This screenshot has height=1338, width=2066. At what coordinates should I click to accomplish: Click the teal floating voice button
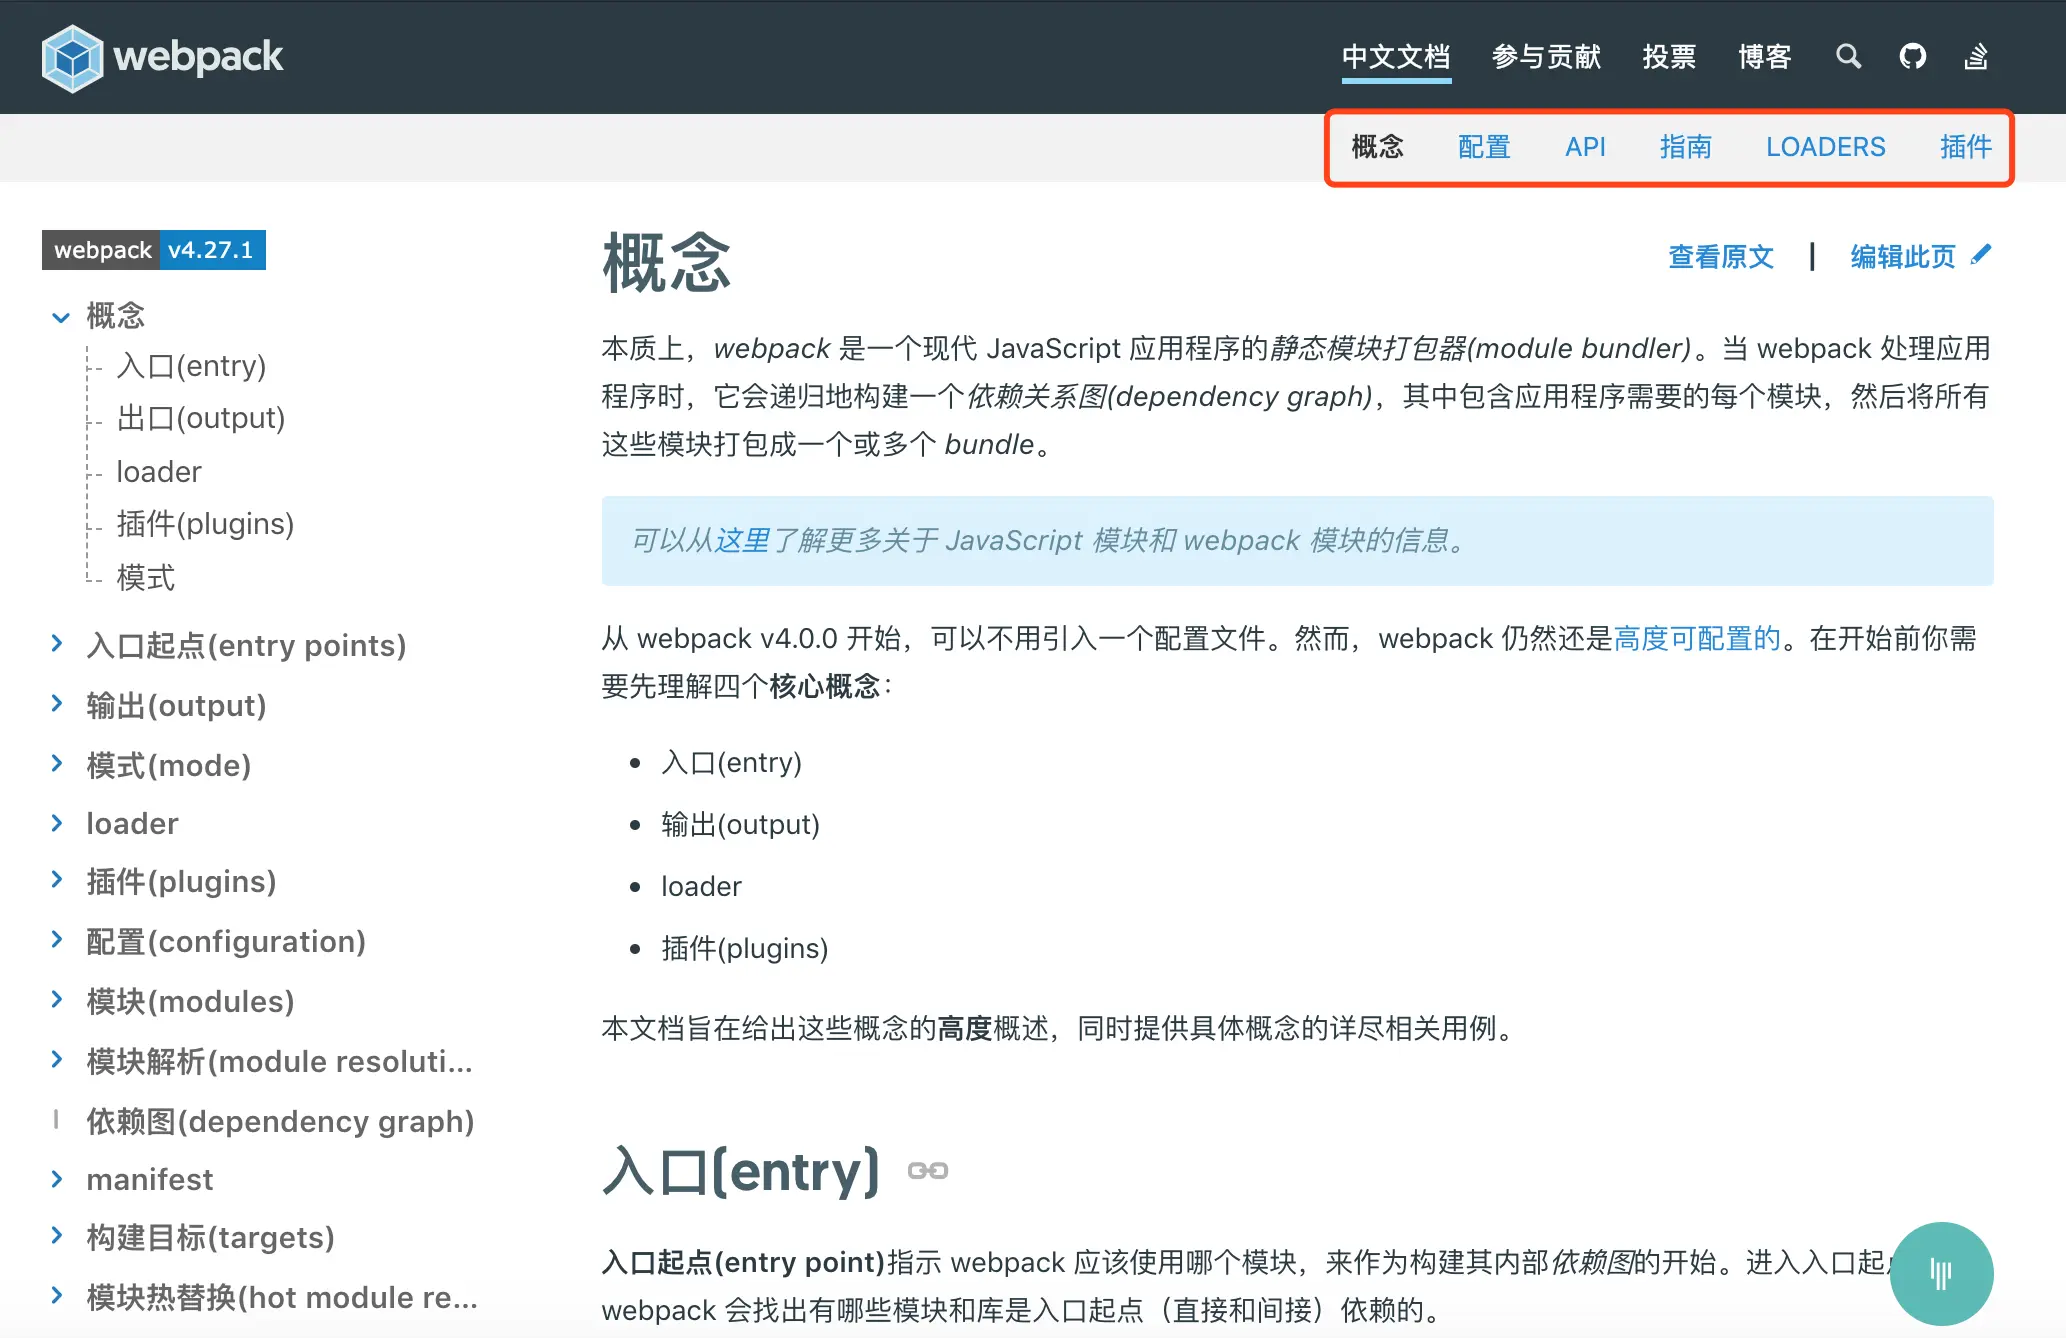click(x=1940, y=1273)
